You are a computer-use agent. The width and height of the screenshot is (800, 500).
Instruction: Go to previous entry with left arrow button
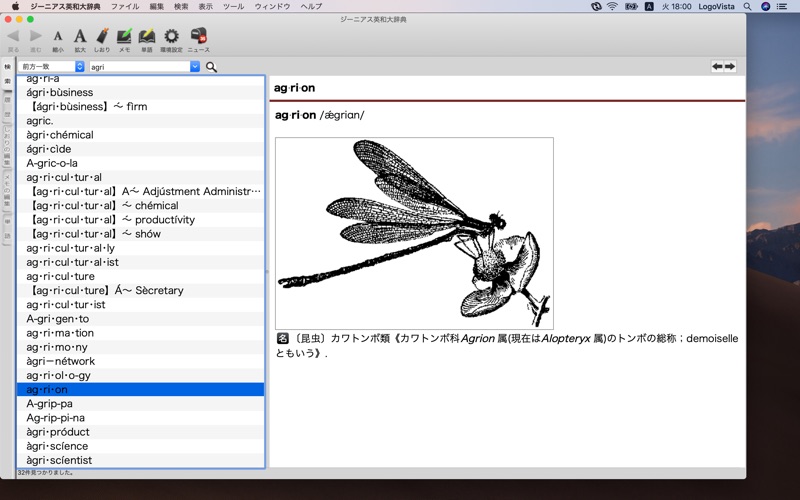717,66
